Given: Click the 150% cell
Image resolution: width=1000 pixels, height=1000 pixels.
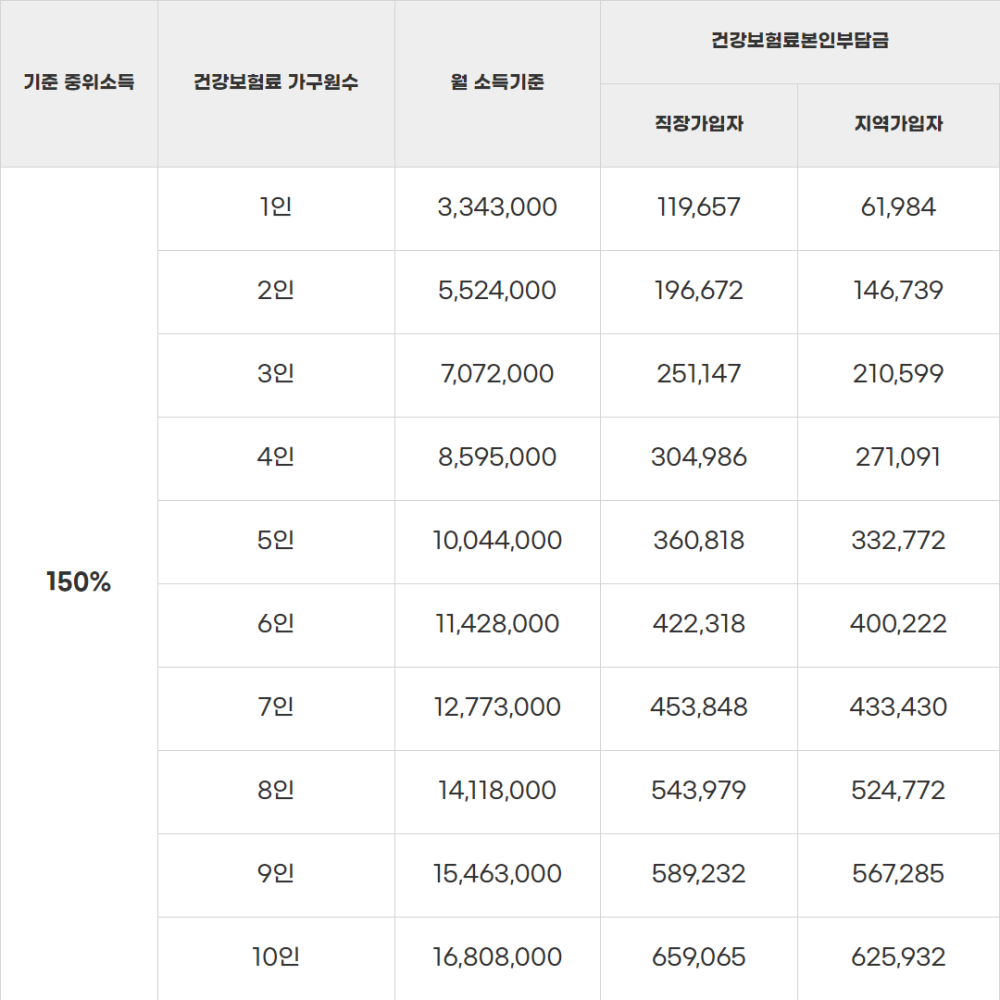Looking at the screenshot, I should (x=78, y=583).
